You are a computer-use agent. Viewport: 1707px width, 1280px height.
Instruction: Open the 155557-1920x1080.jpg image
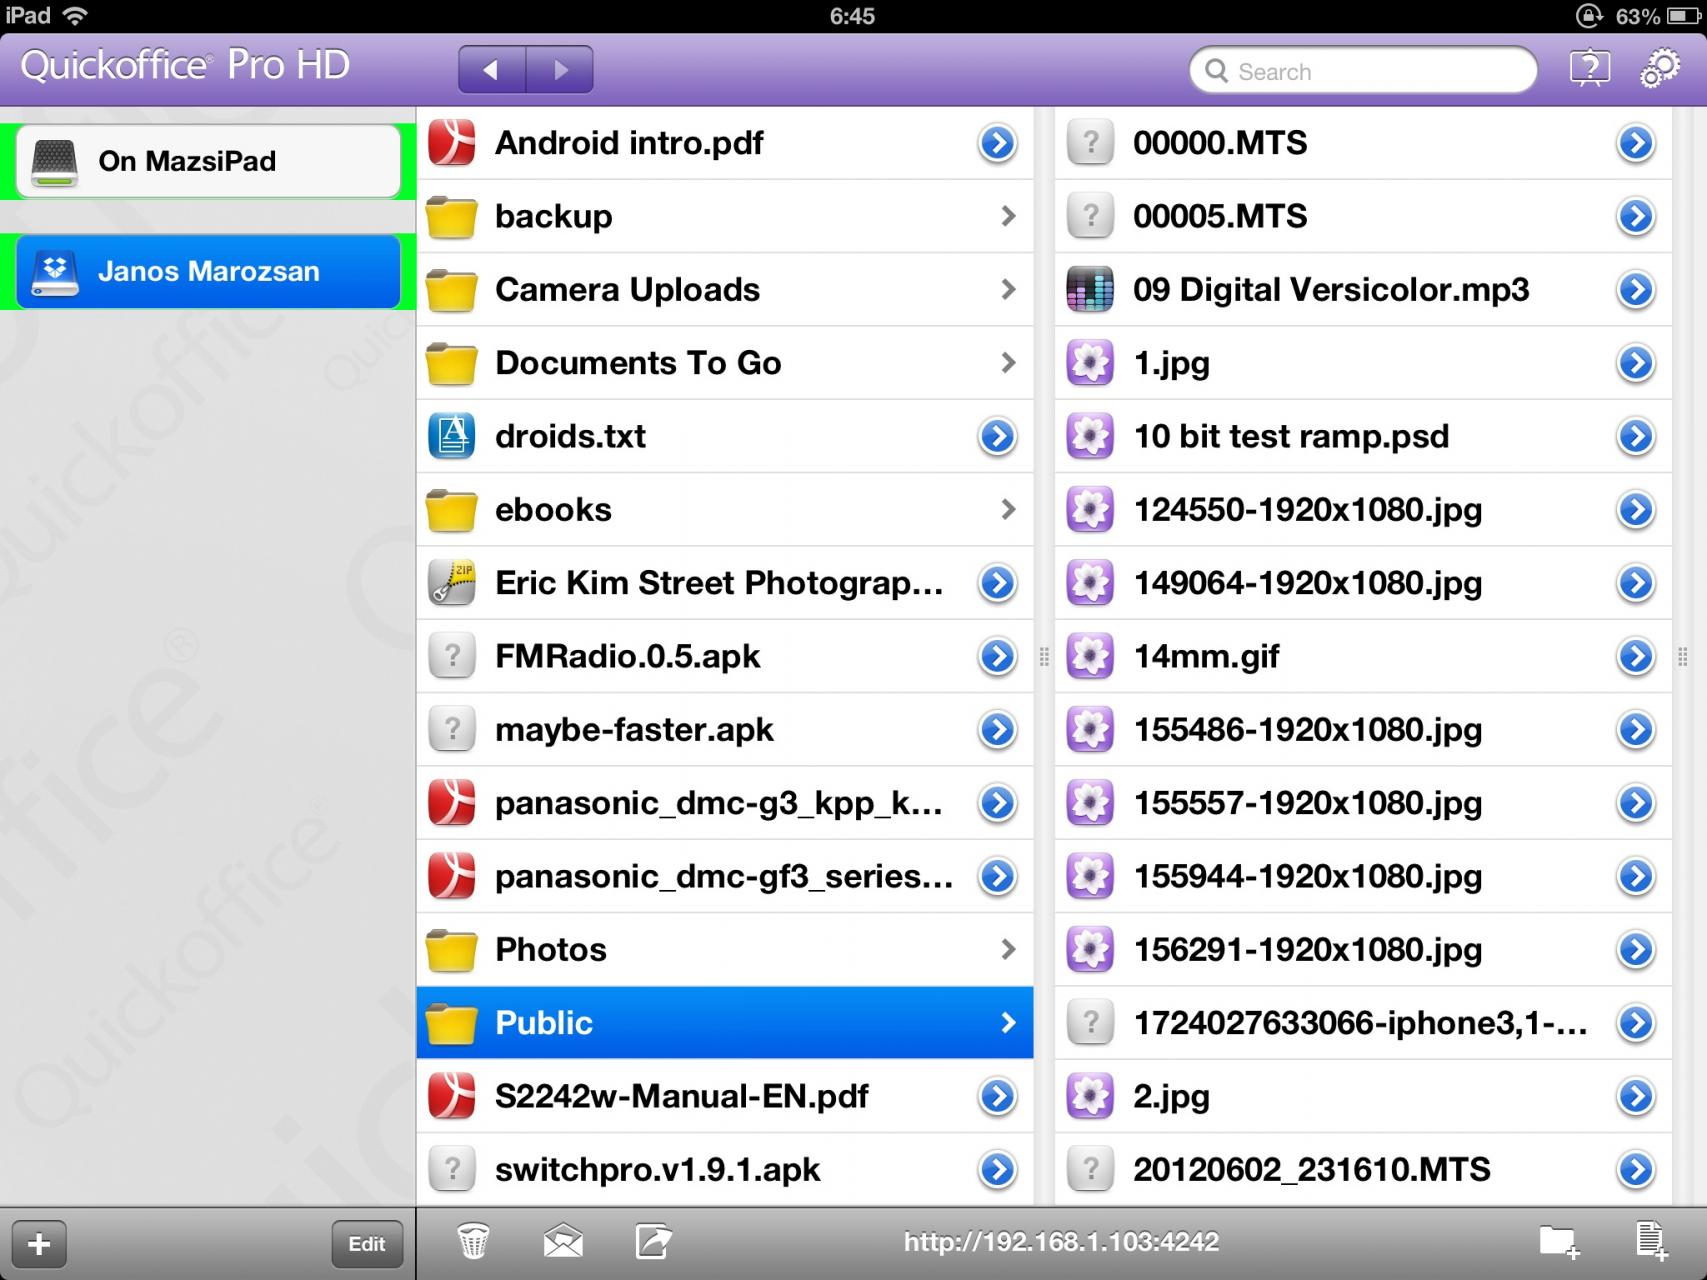coord(1363,803)
